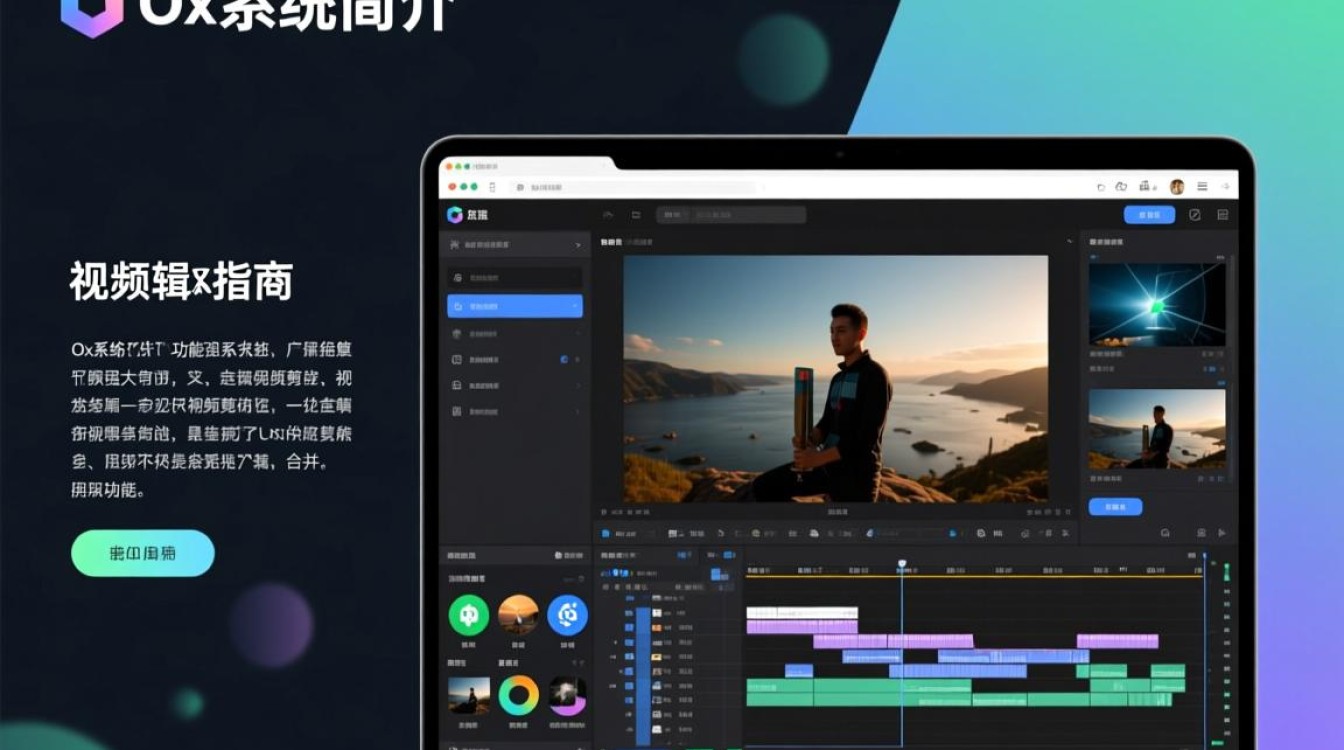Select the round sunset thumbnail in media panel
Image resolution: width=1344 pixels, height=750 pixels.
[x=518, y=615]
